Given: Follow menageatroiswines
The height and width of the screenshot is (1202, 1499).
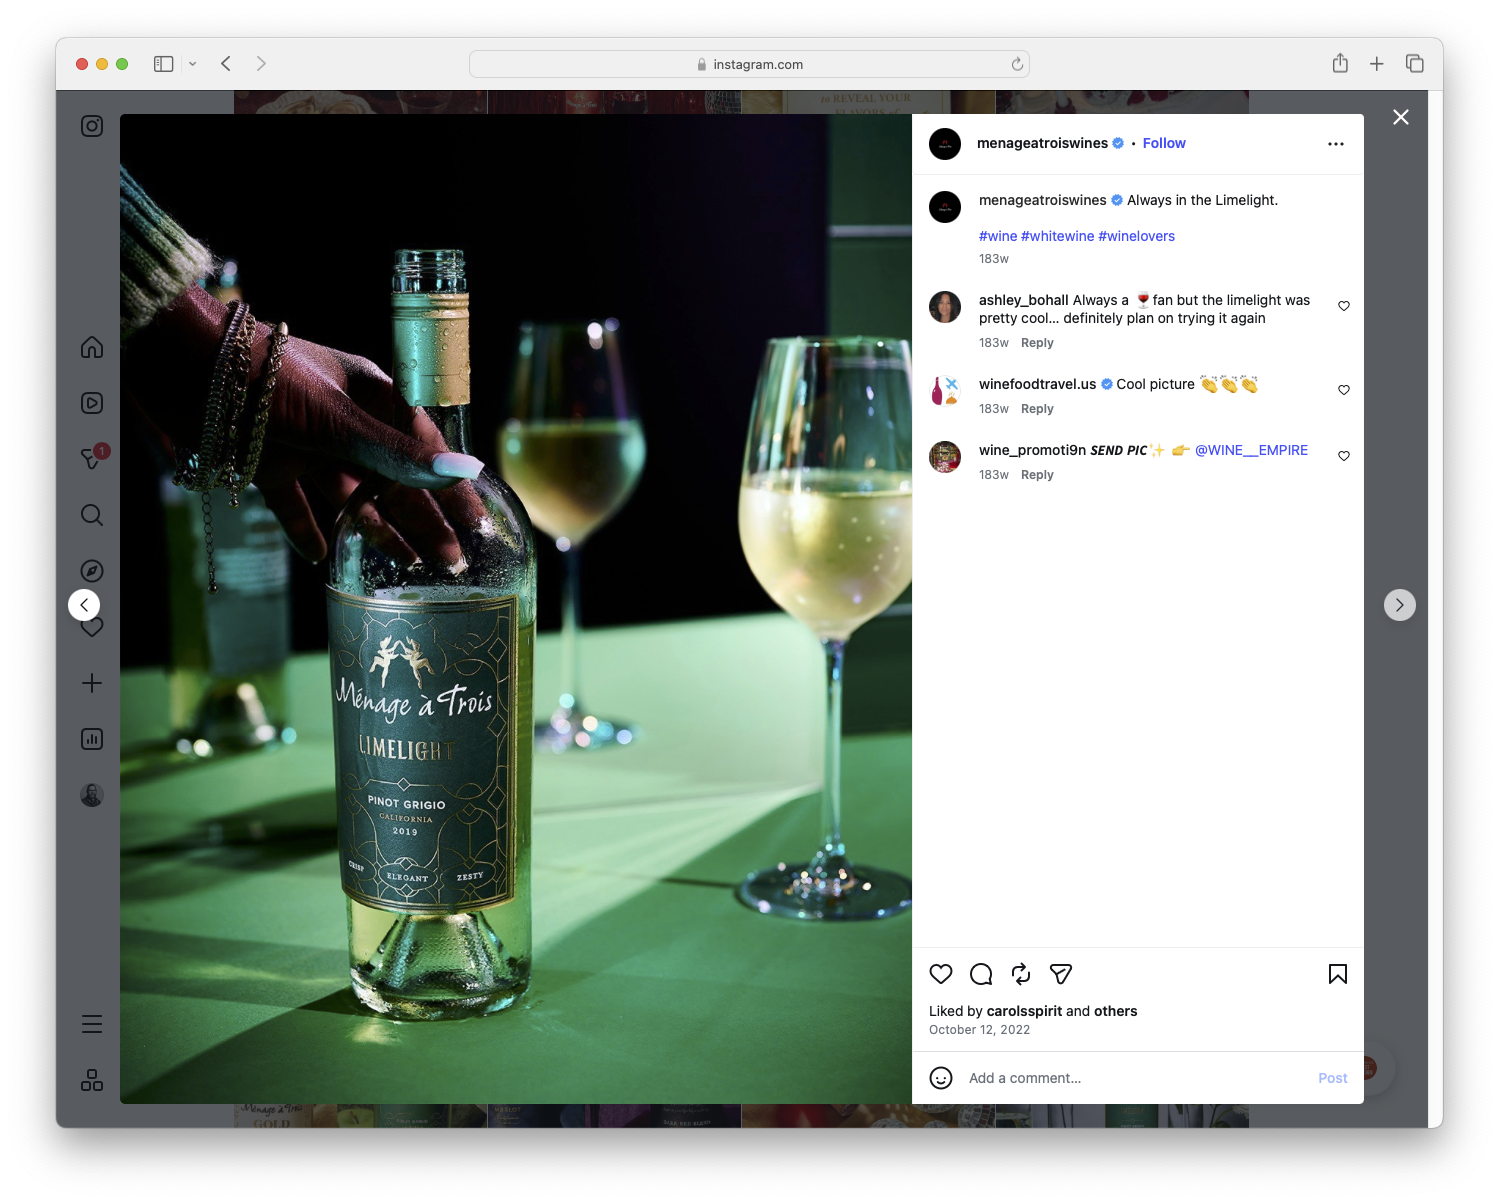Looking at the screenshot, I should tap(1163, 143).
